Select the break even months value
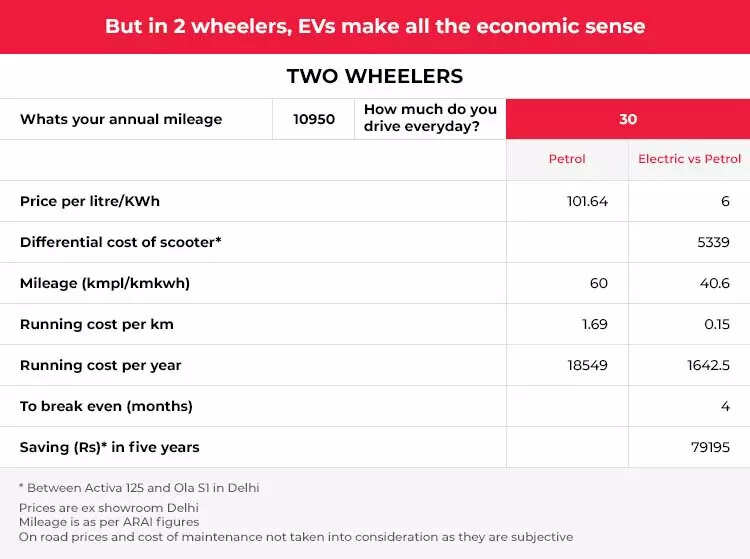The image size is (750, 559). point(725,406)
